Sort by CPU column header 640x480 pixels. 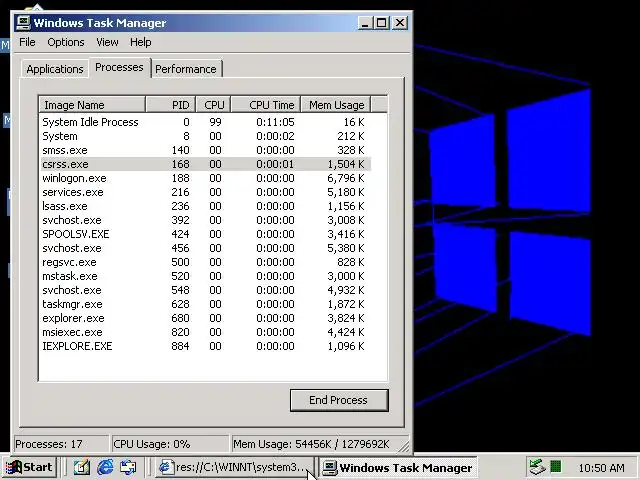pyautogui.click(x=213, y=105)
